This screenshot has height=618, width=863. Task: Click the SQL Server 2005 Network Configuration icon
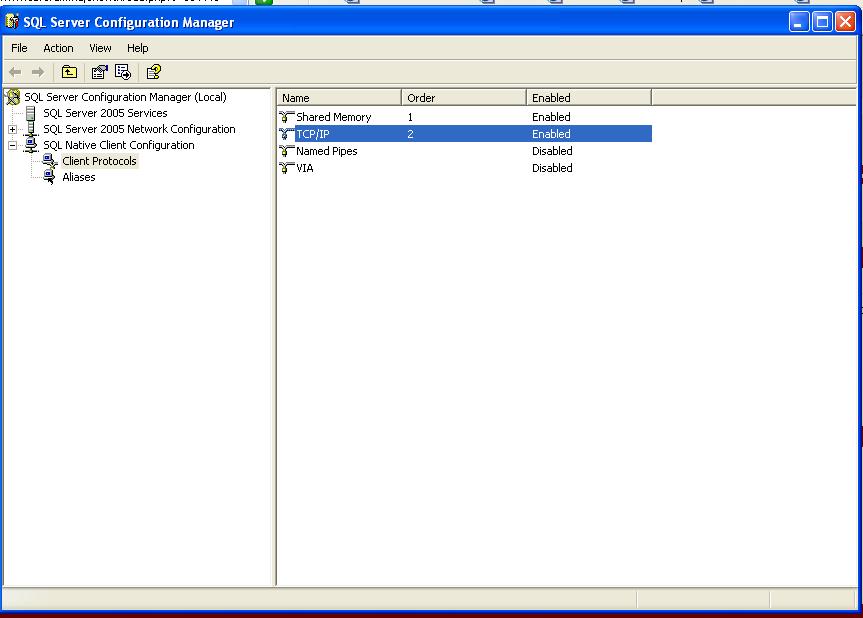coord(31,129)
